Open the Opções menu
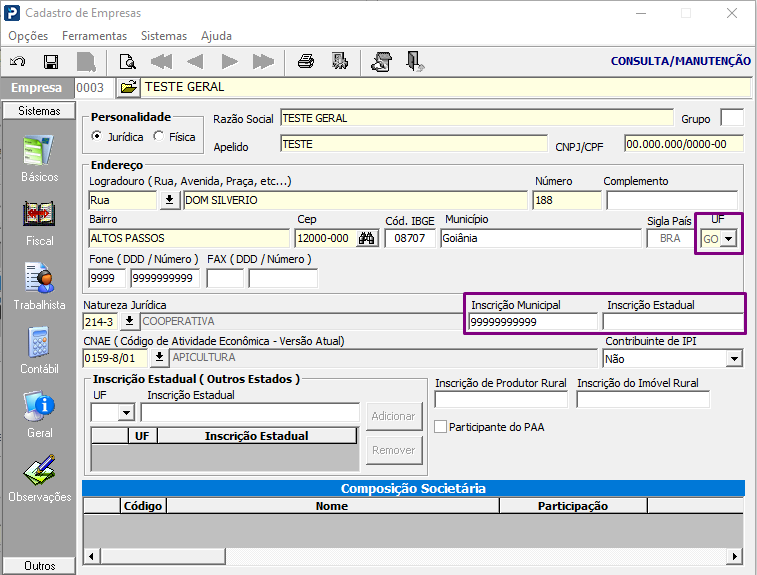The image size is (757, 575). (x=28, y=36)
